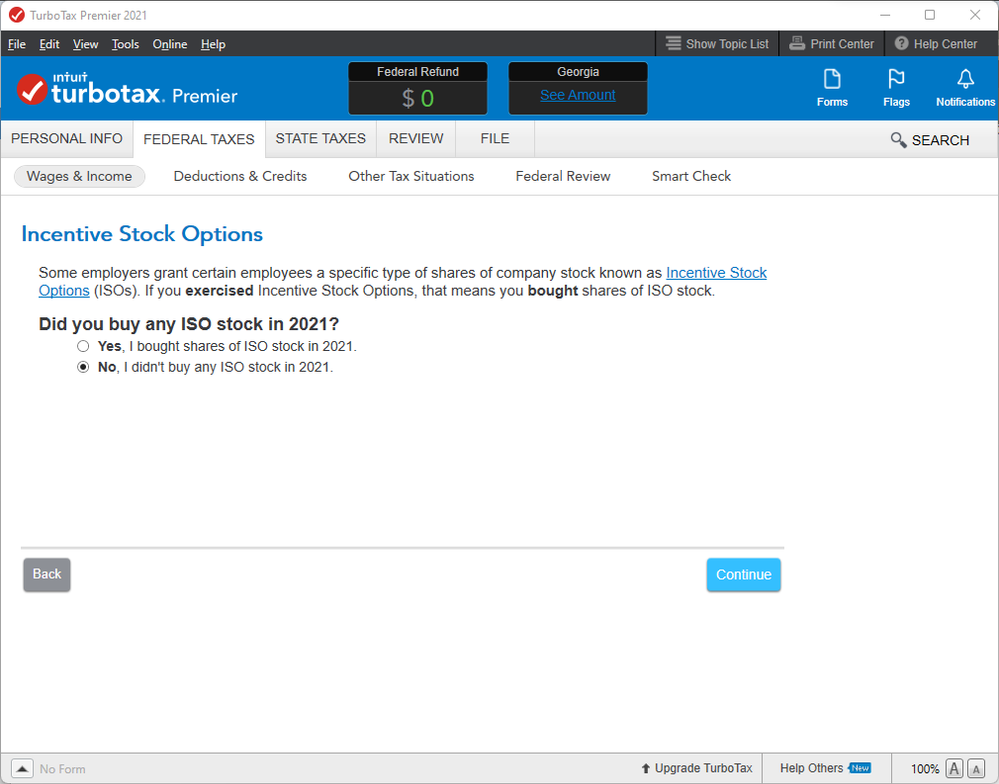Expand the No Form panel arrow
Viewport: 999px width, 784px height.
pos(22,769)
